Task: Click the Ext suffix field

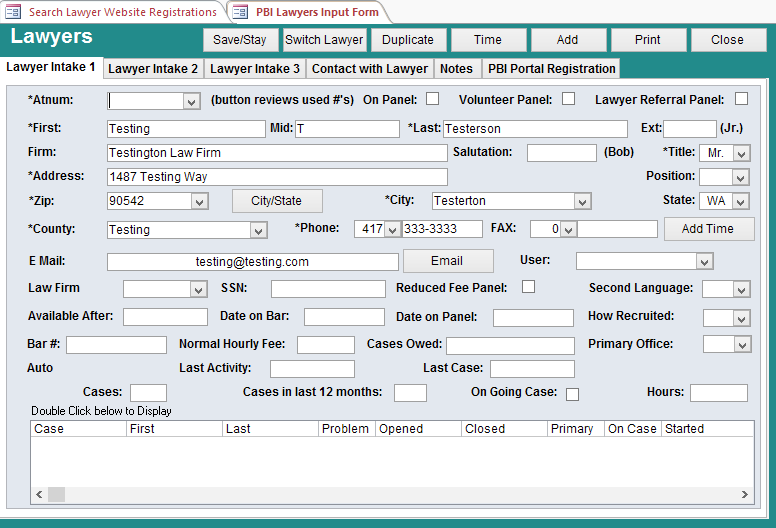Action: point(690,129)
